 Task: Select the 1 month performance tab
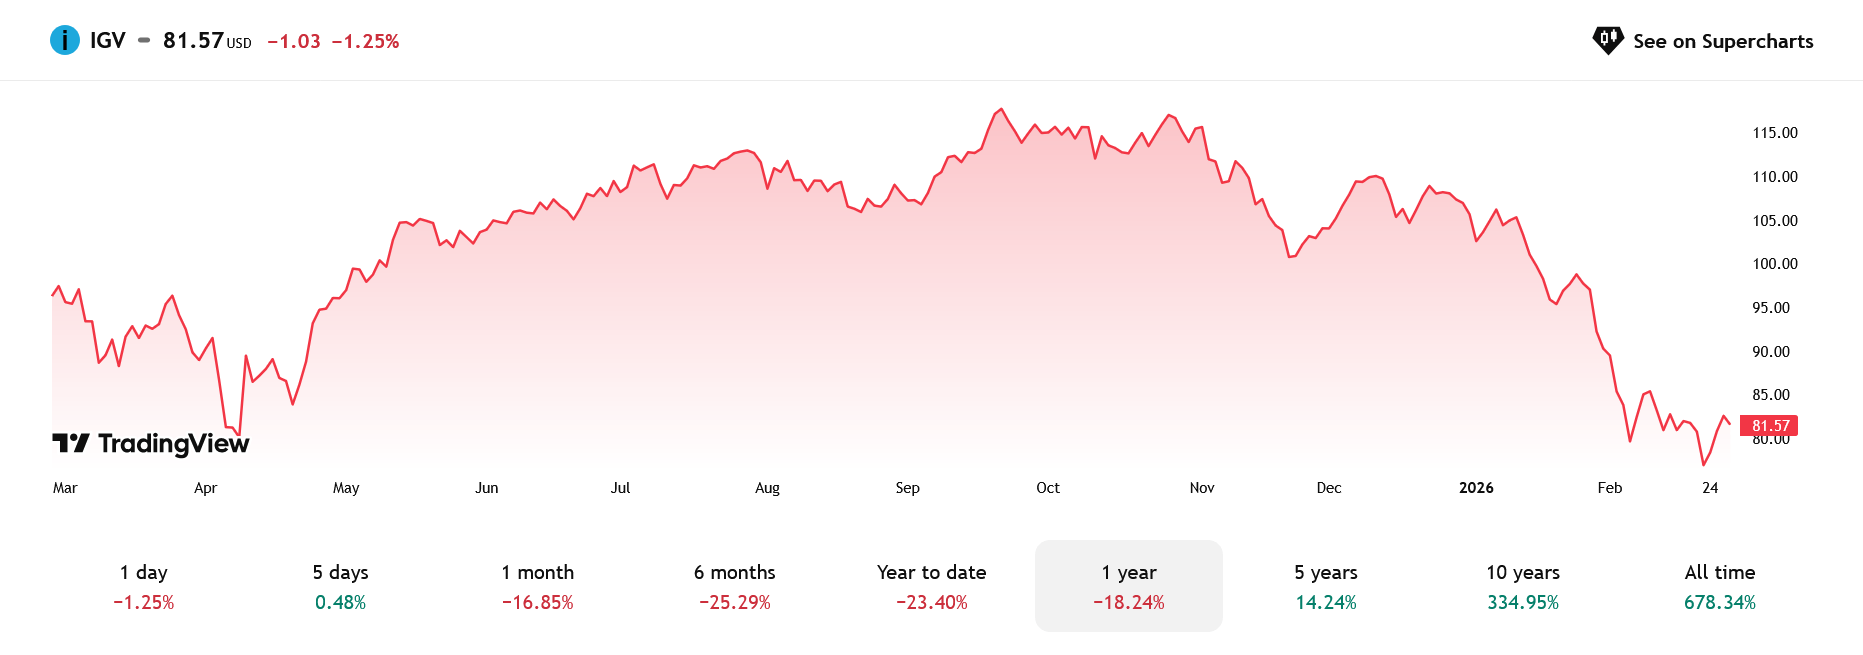538,586
